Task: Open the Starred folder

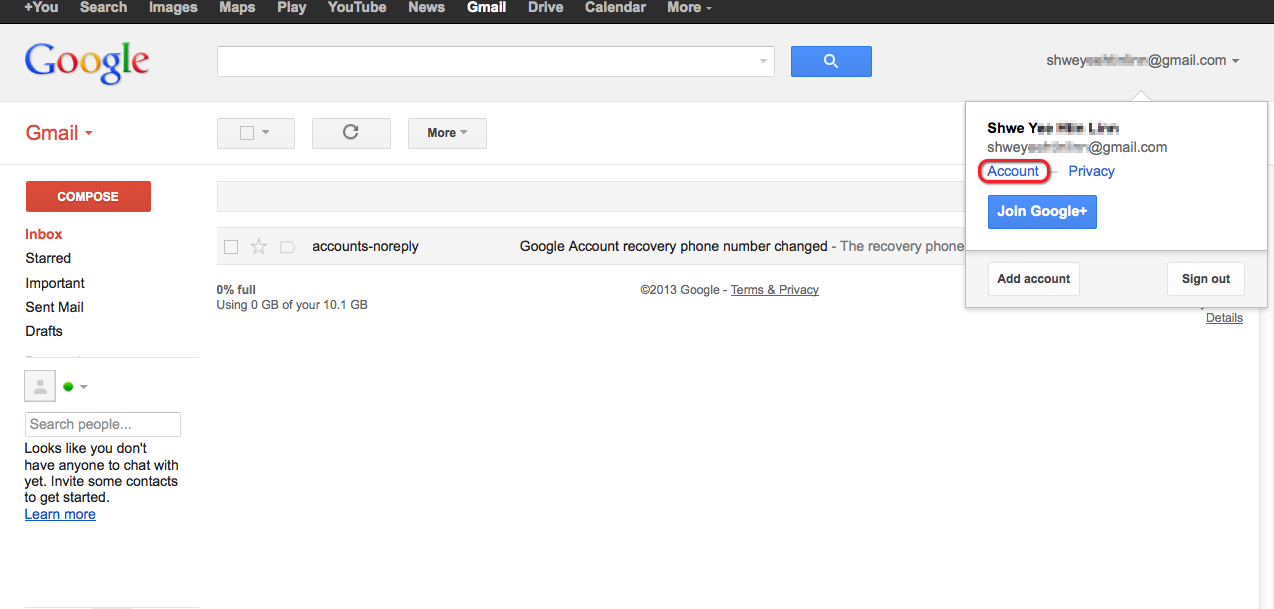Action: click(48, 258)
